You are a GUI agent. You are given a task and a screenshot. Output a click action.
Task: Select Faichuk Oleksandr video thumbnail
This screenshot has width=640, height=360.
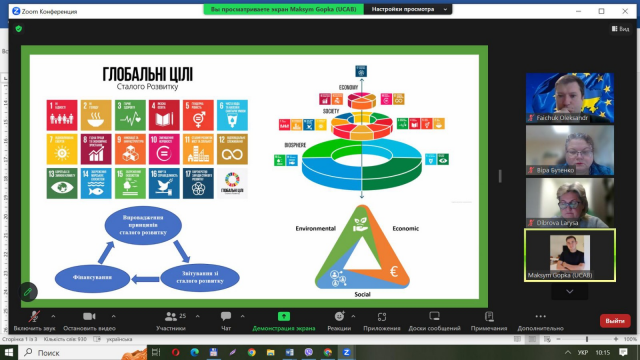(570, 98)
